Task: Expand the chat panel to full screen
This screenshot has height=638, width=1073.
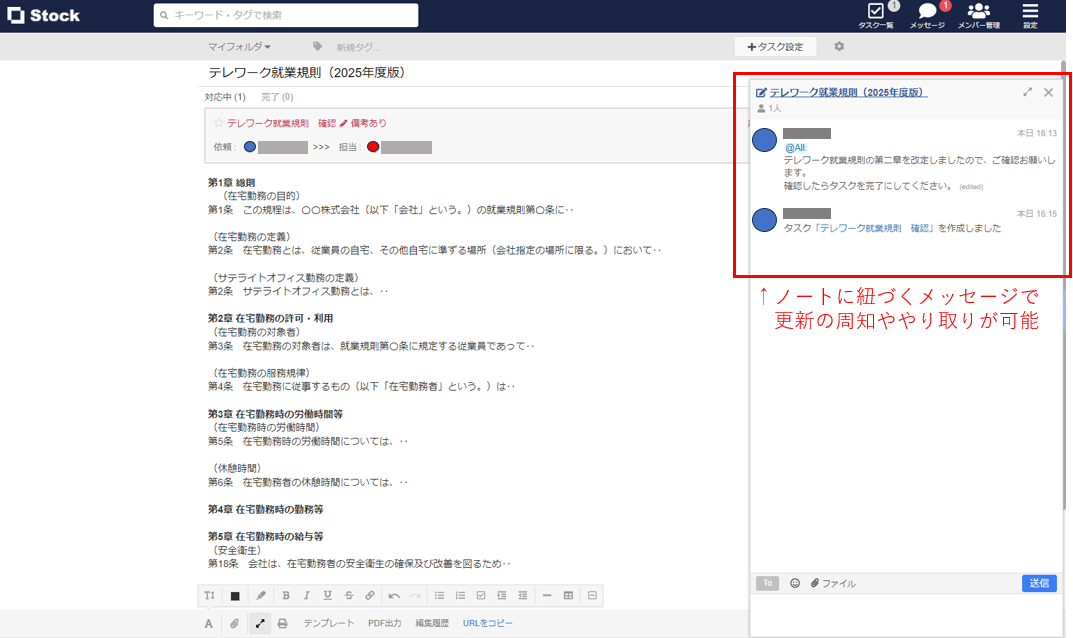Action: tap(1028, 91)
